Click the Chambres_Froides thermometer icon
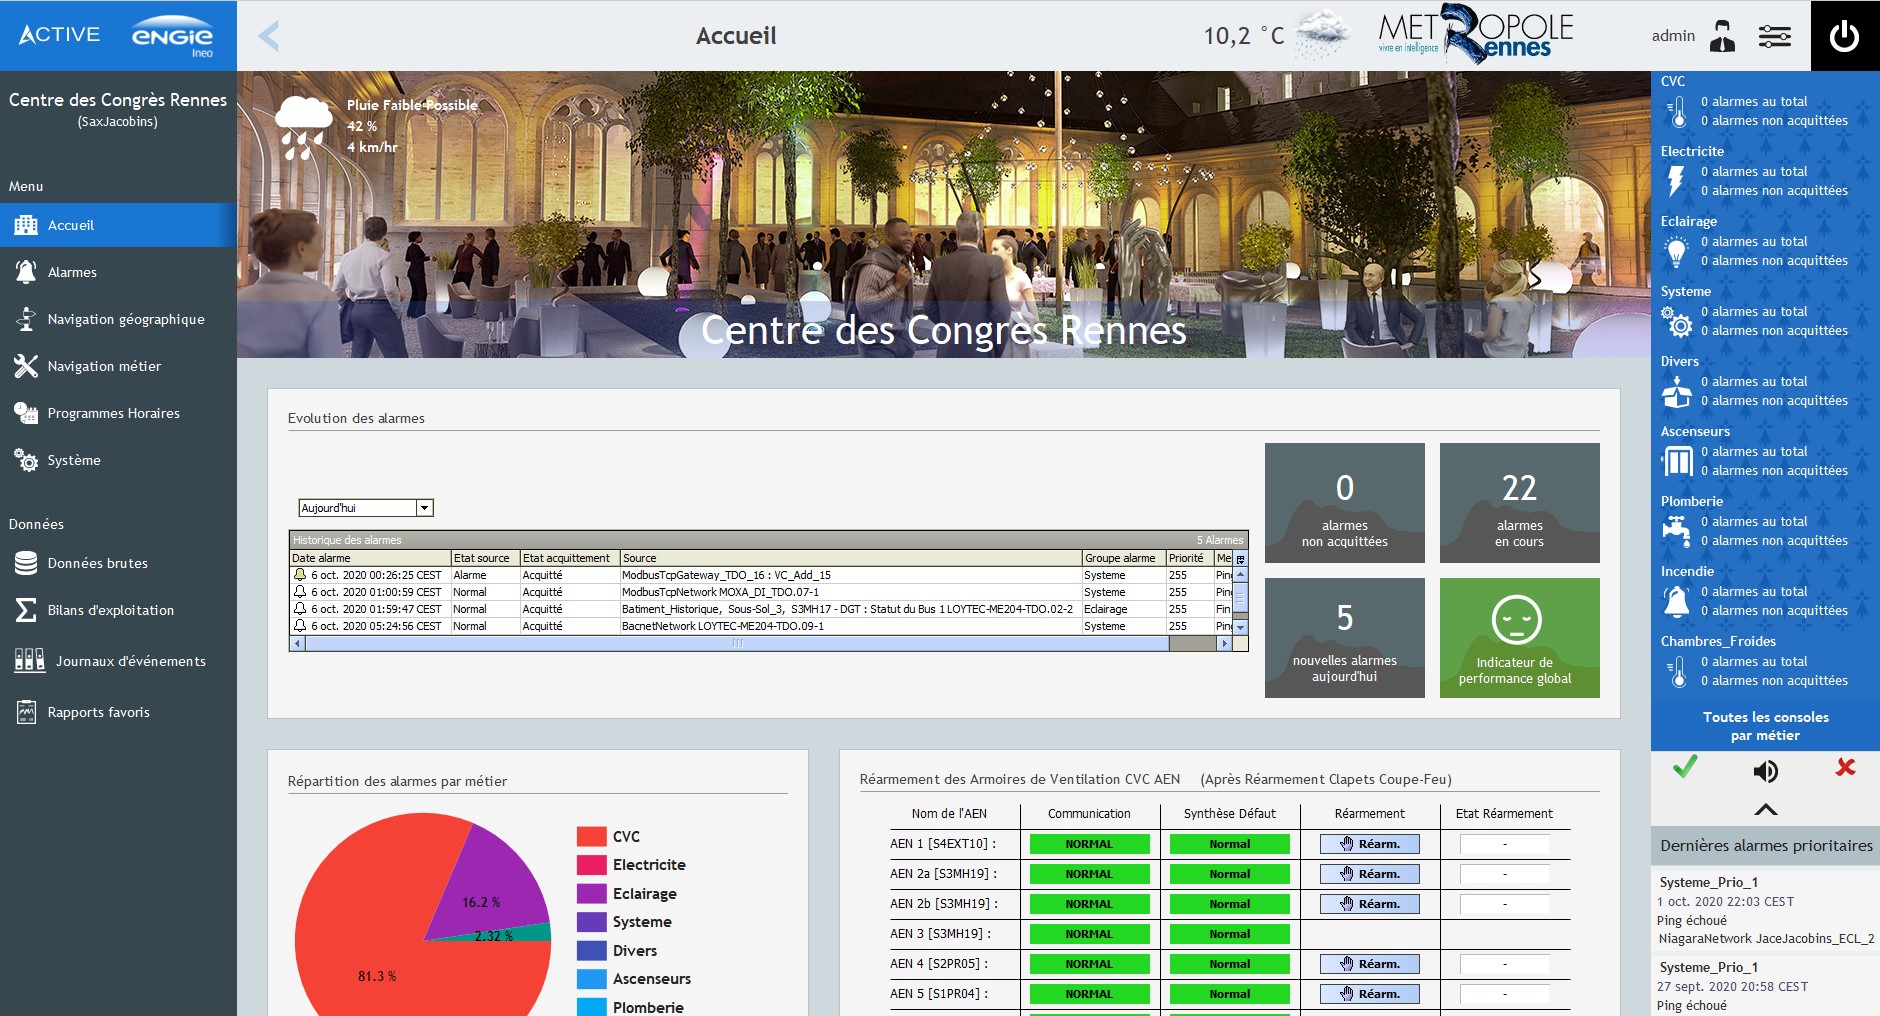The height and width of the screenshot is (1016, 1880). [1678, 671]
